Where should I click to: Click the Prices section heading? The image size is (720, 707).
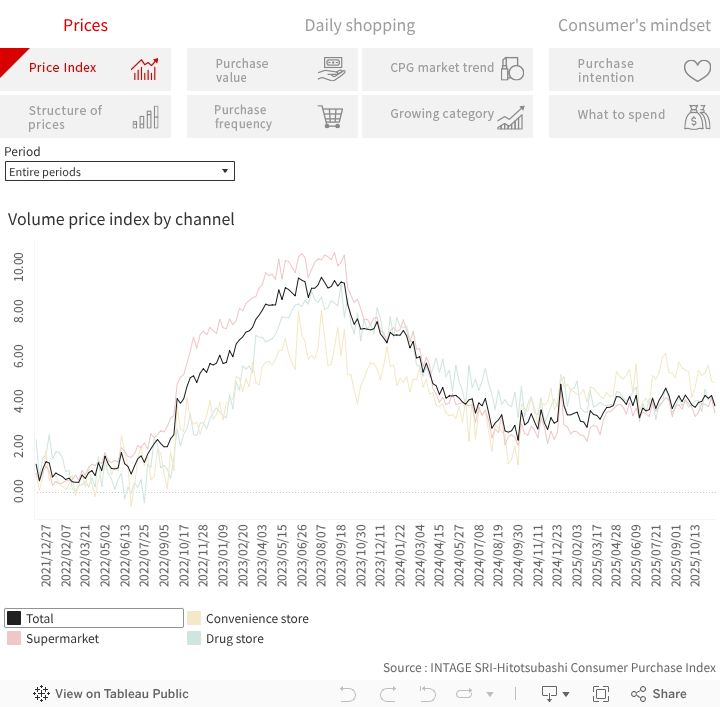[85, 25]
